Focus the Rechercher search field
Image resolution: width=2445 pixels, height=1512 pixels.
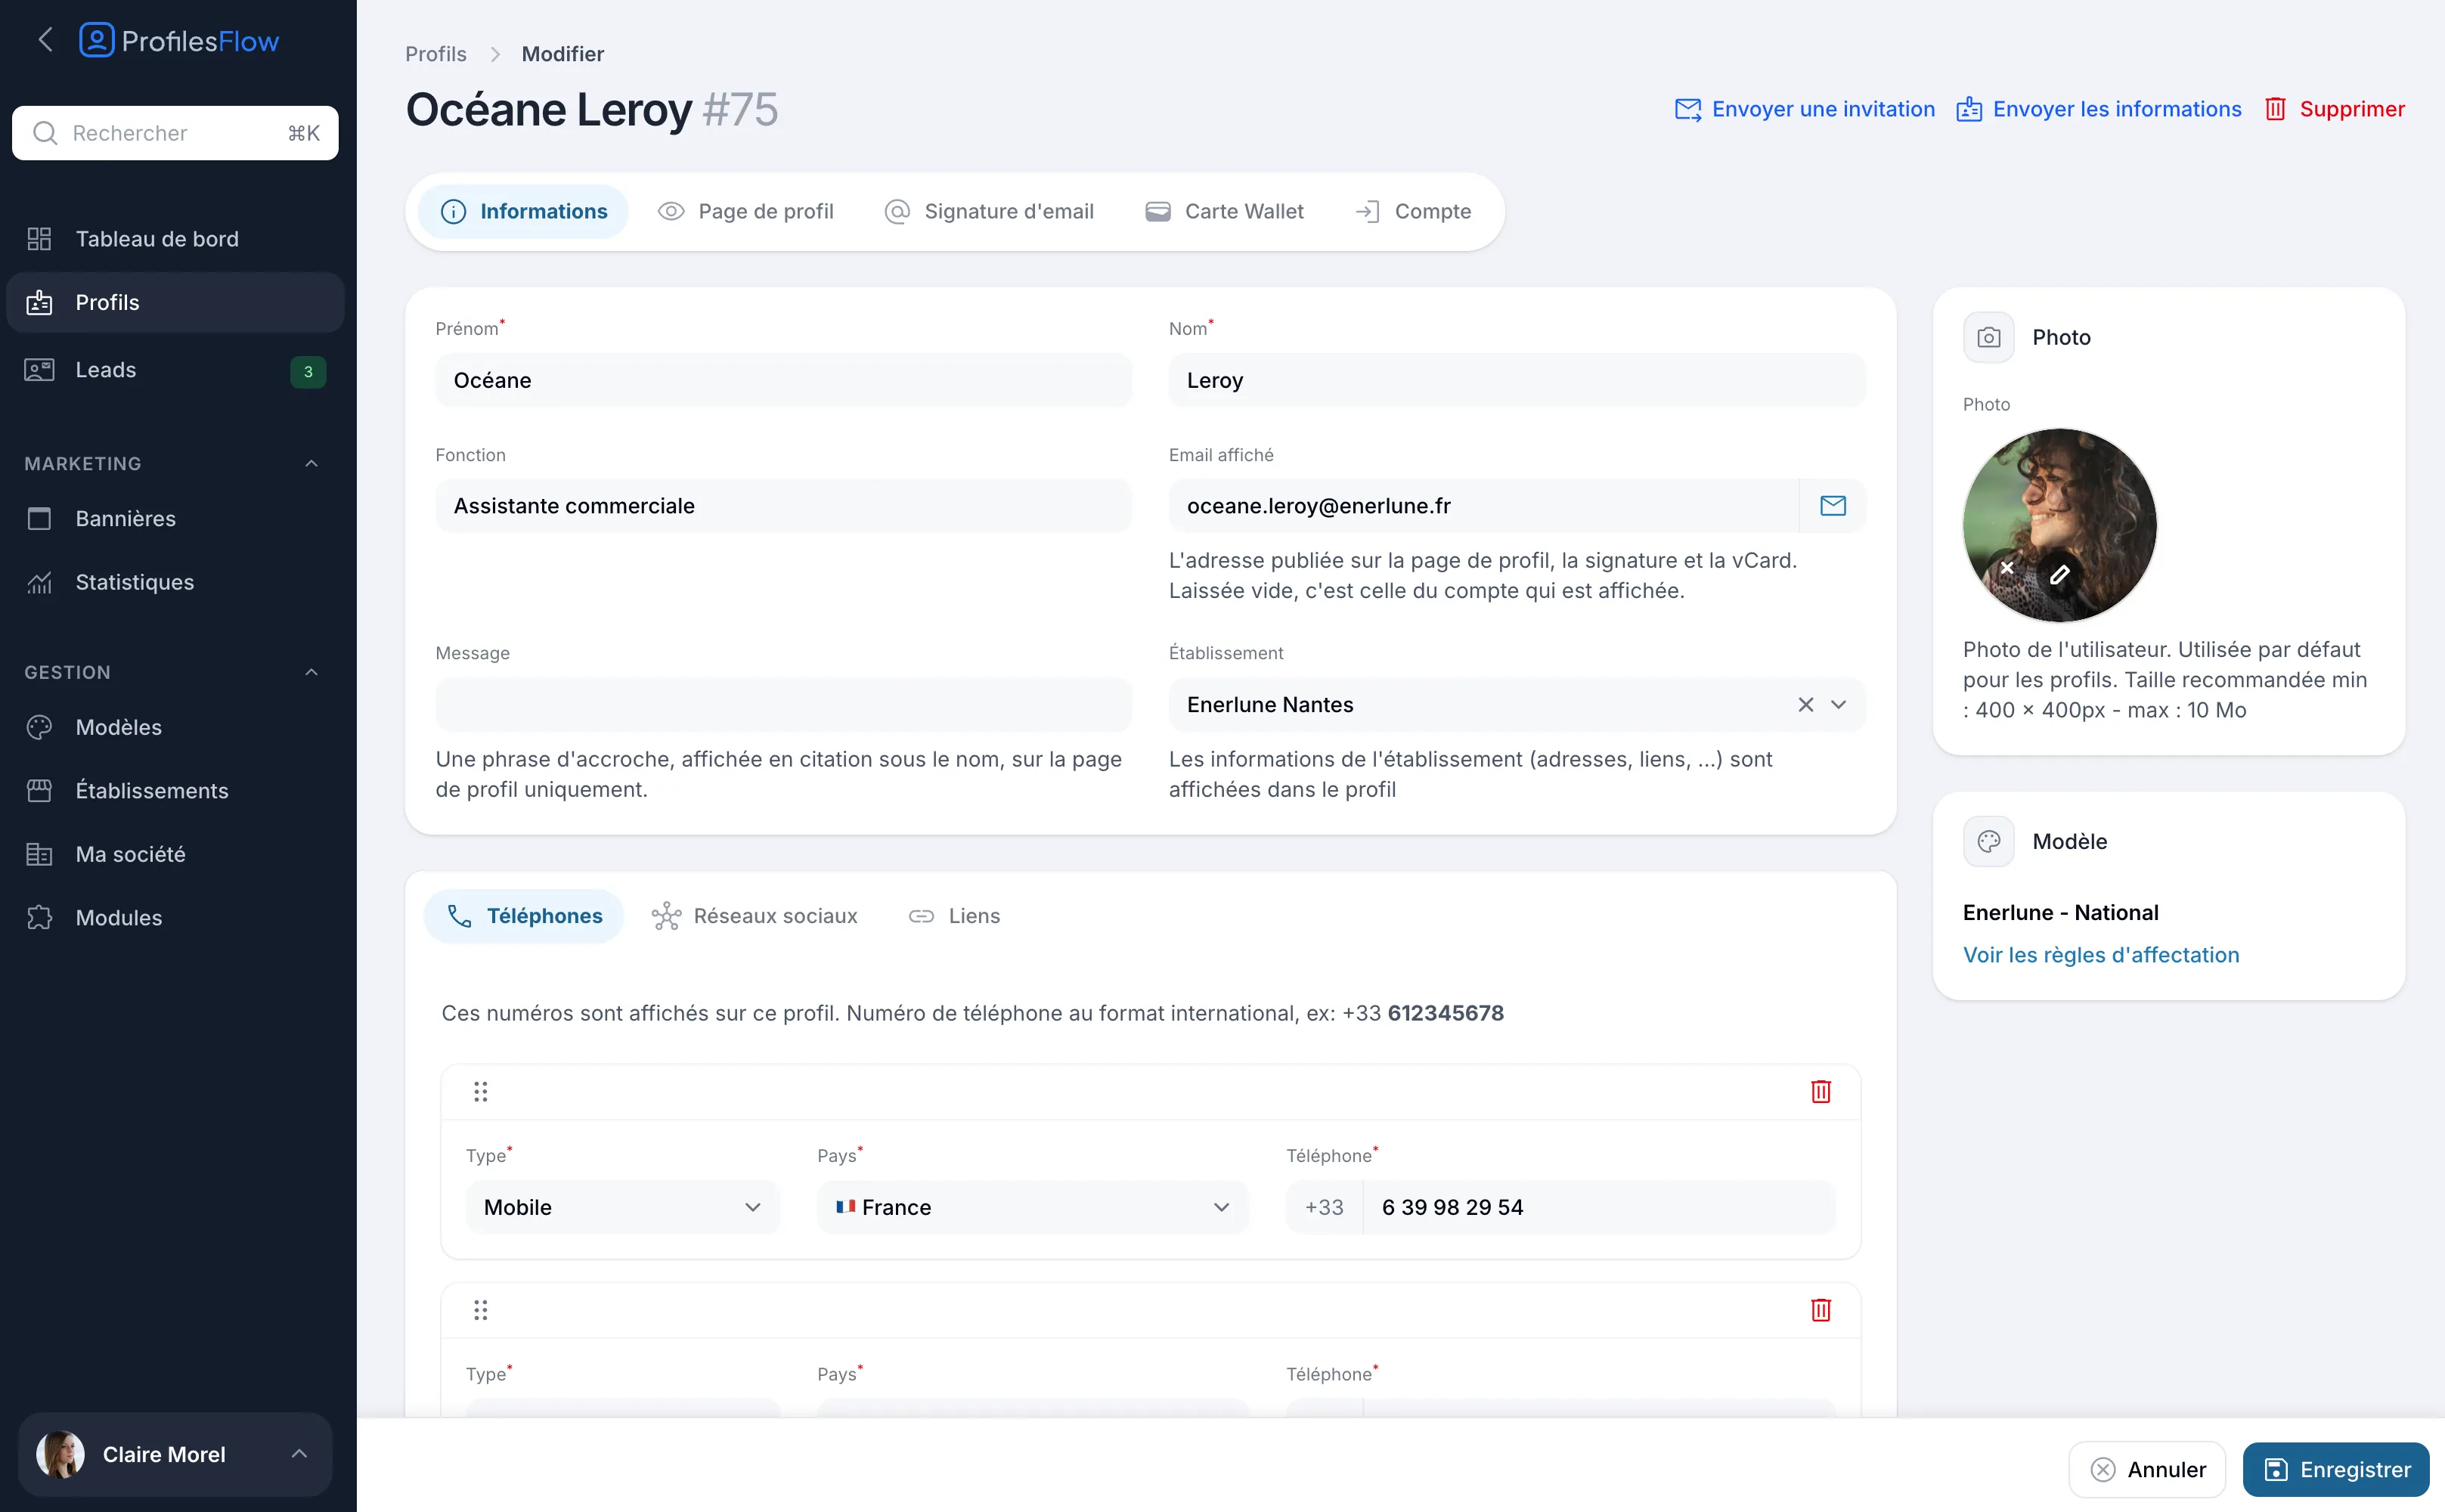point(175,133)
